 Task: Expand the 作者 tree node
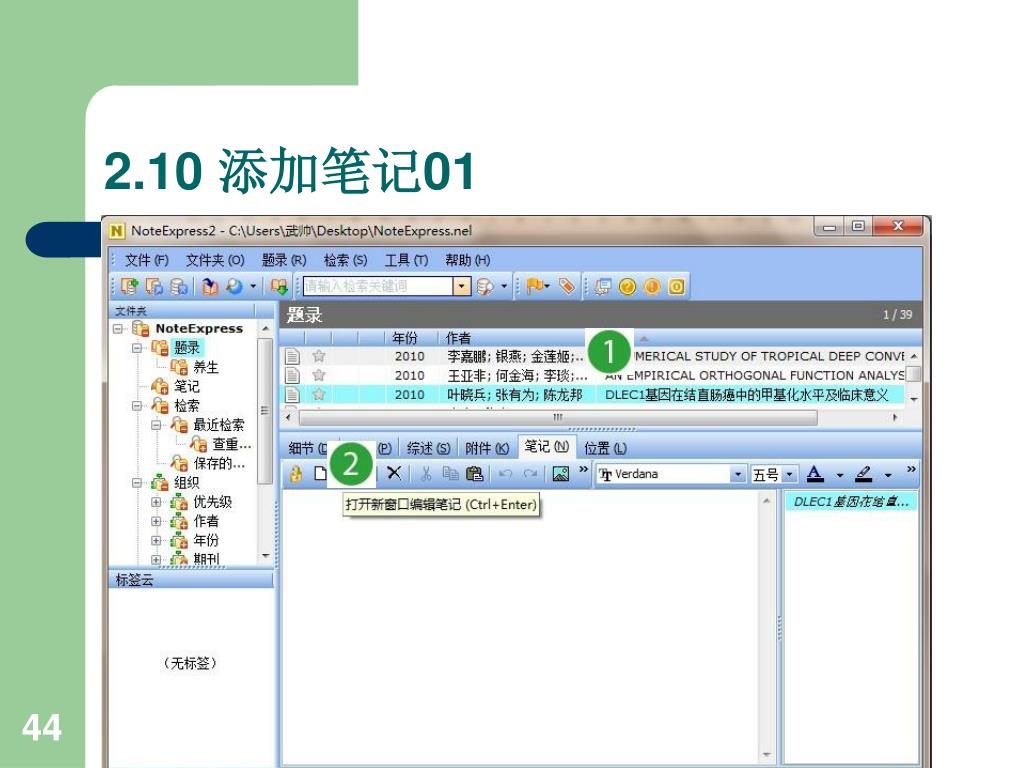156,521
